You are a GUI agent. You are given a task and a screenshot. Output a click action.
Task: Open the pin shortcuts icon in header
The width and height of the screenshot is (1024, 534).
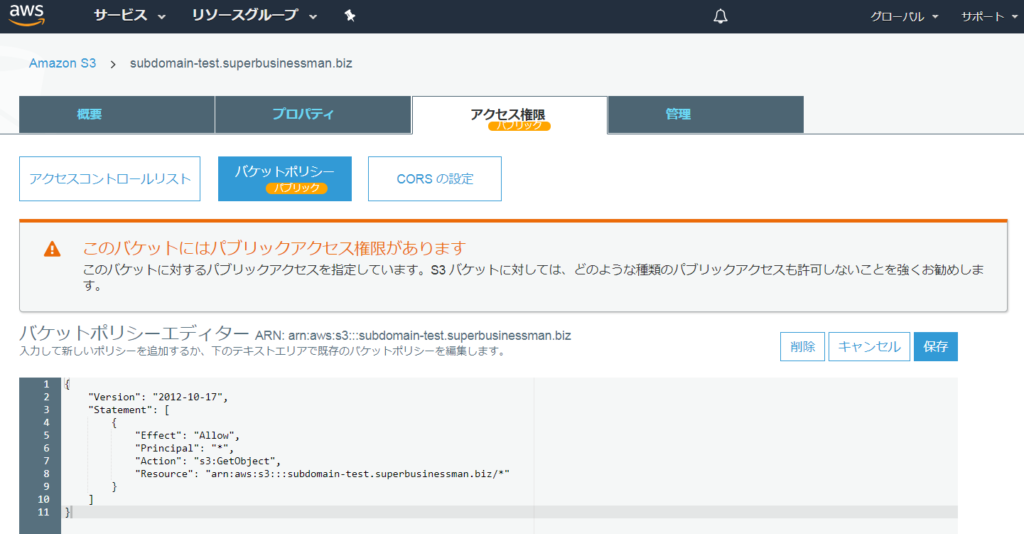pyautogui.click(x=350, y=16)
